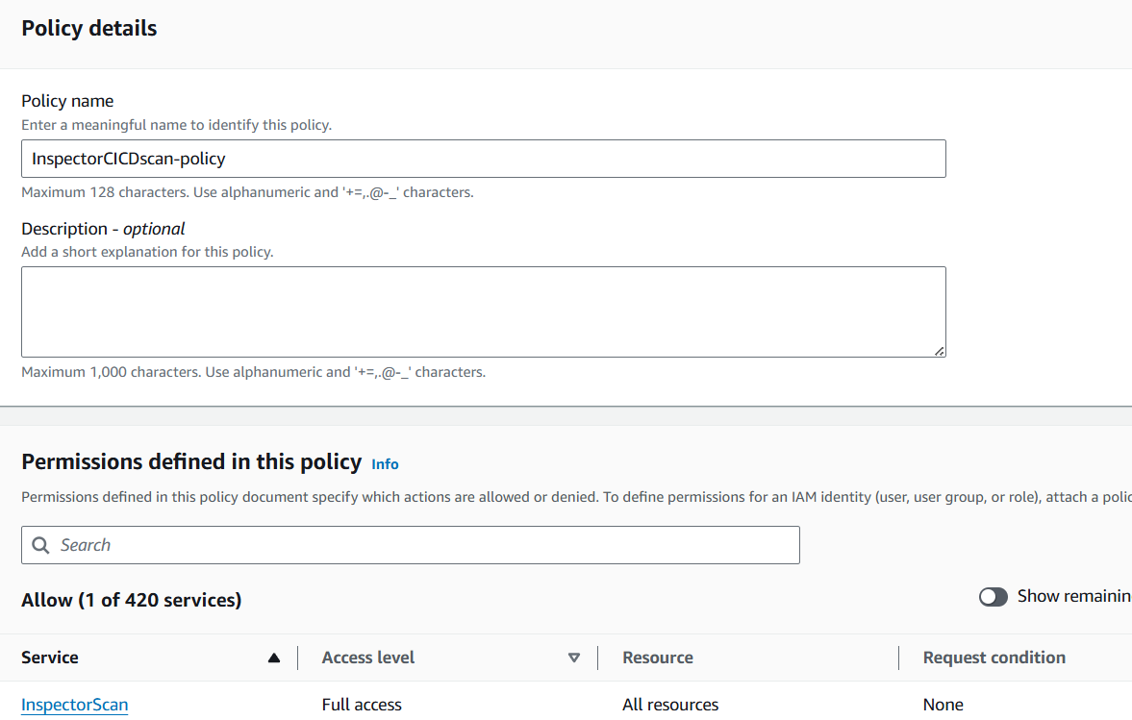Image resolution: width=1132 pixels, height=720 pixels.
Task: Click the Service column header
Action: click(x=50, y=658)
